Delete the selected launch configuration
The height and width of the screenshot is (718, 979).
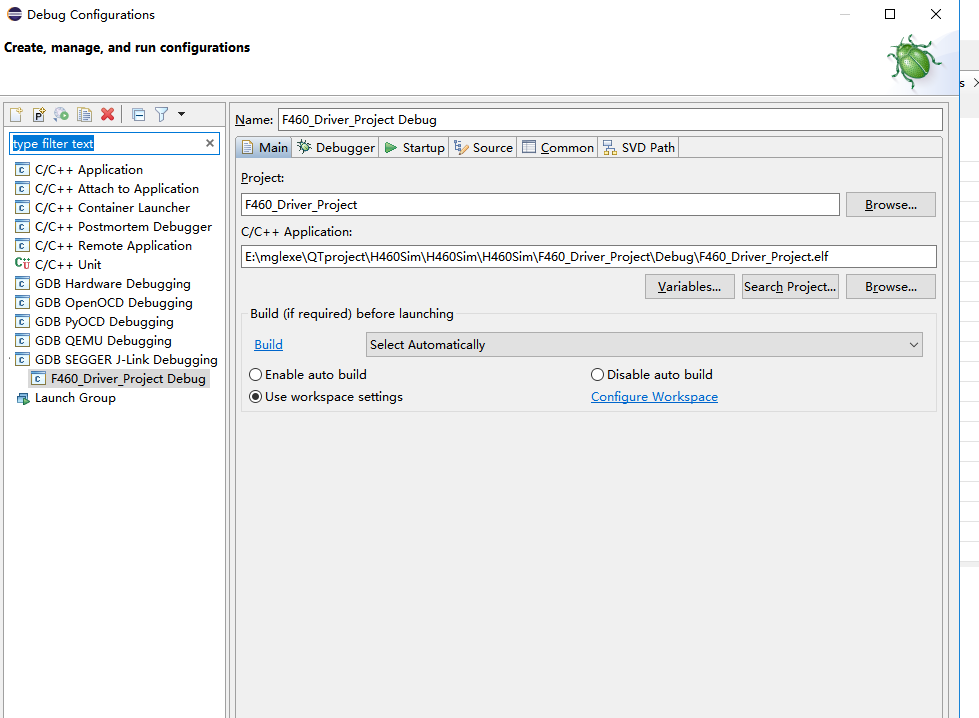(108, 114)
